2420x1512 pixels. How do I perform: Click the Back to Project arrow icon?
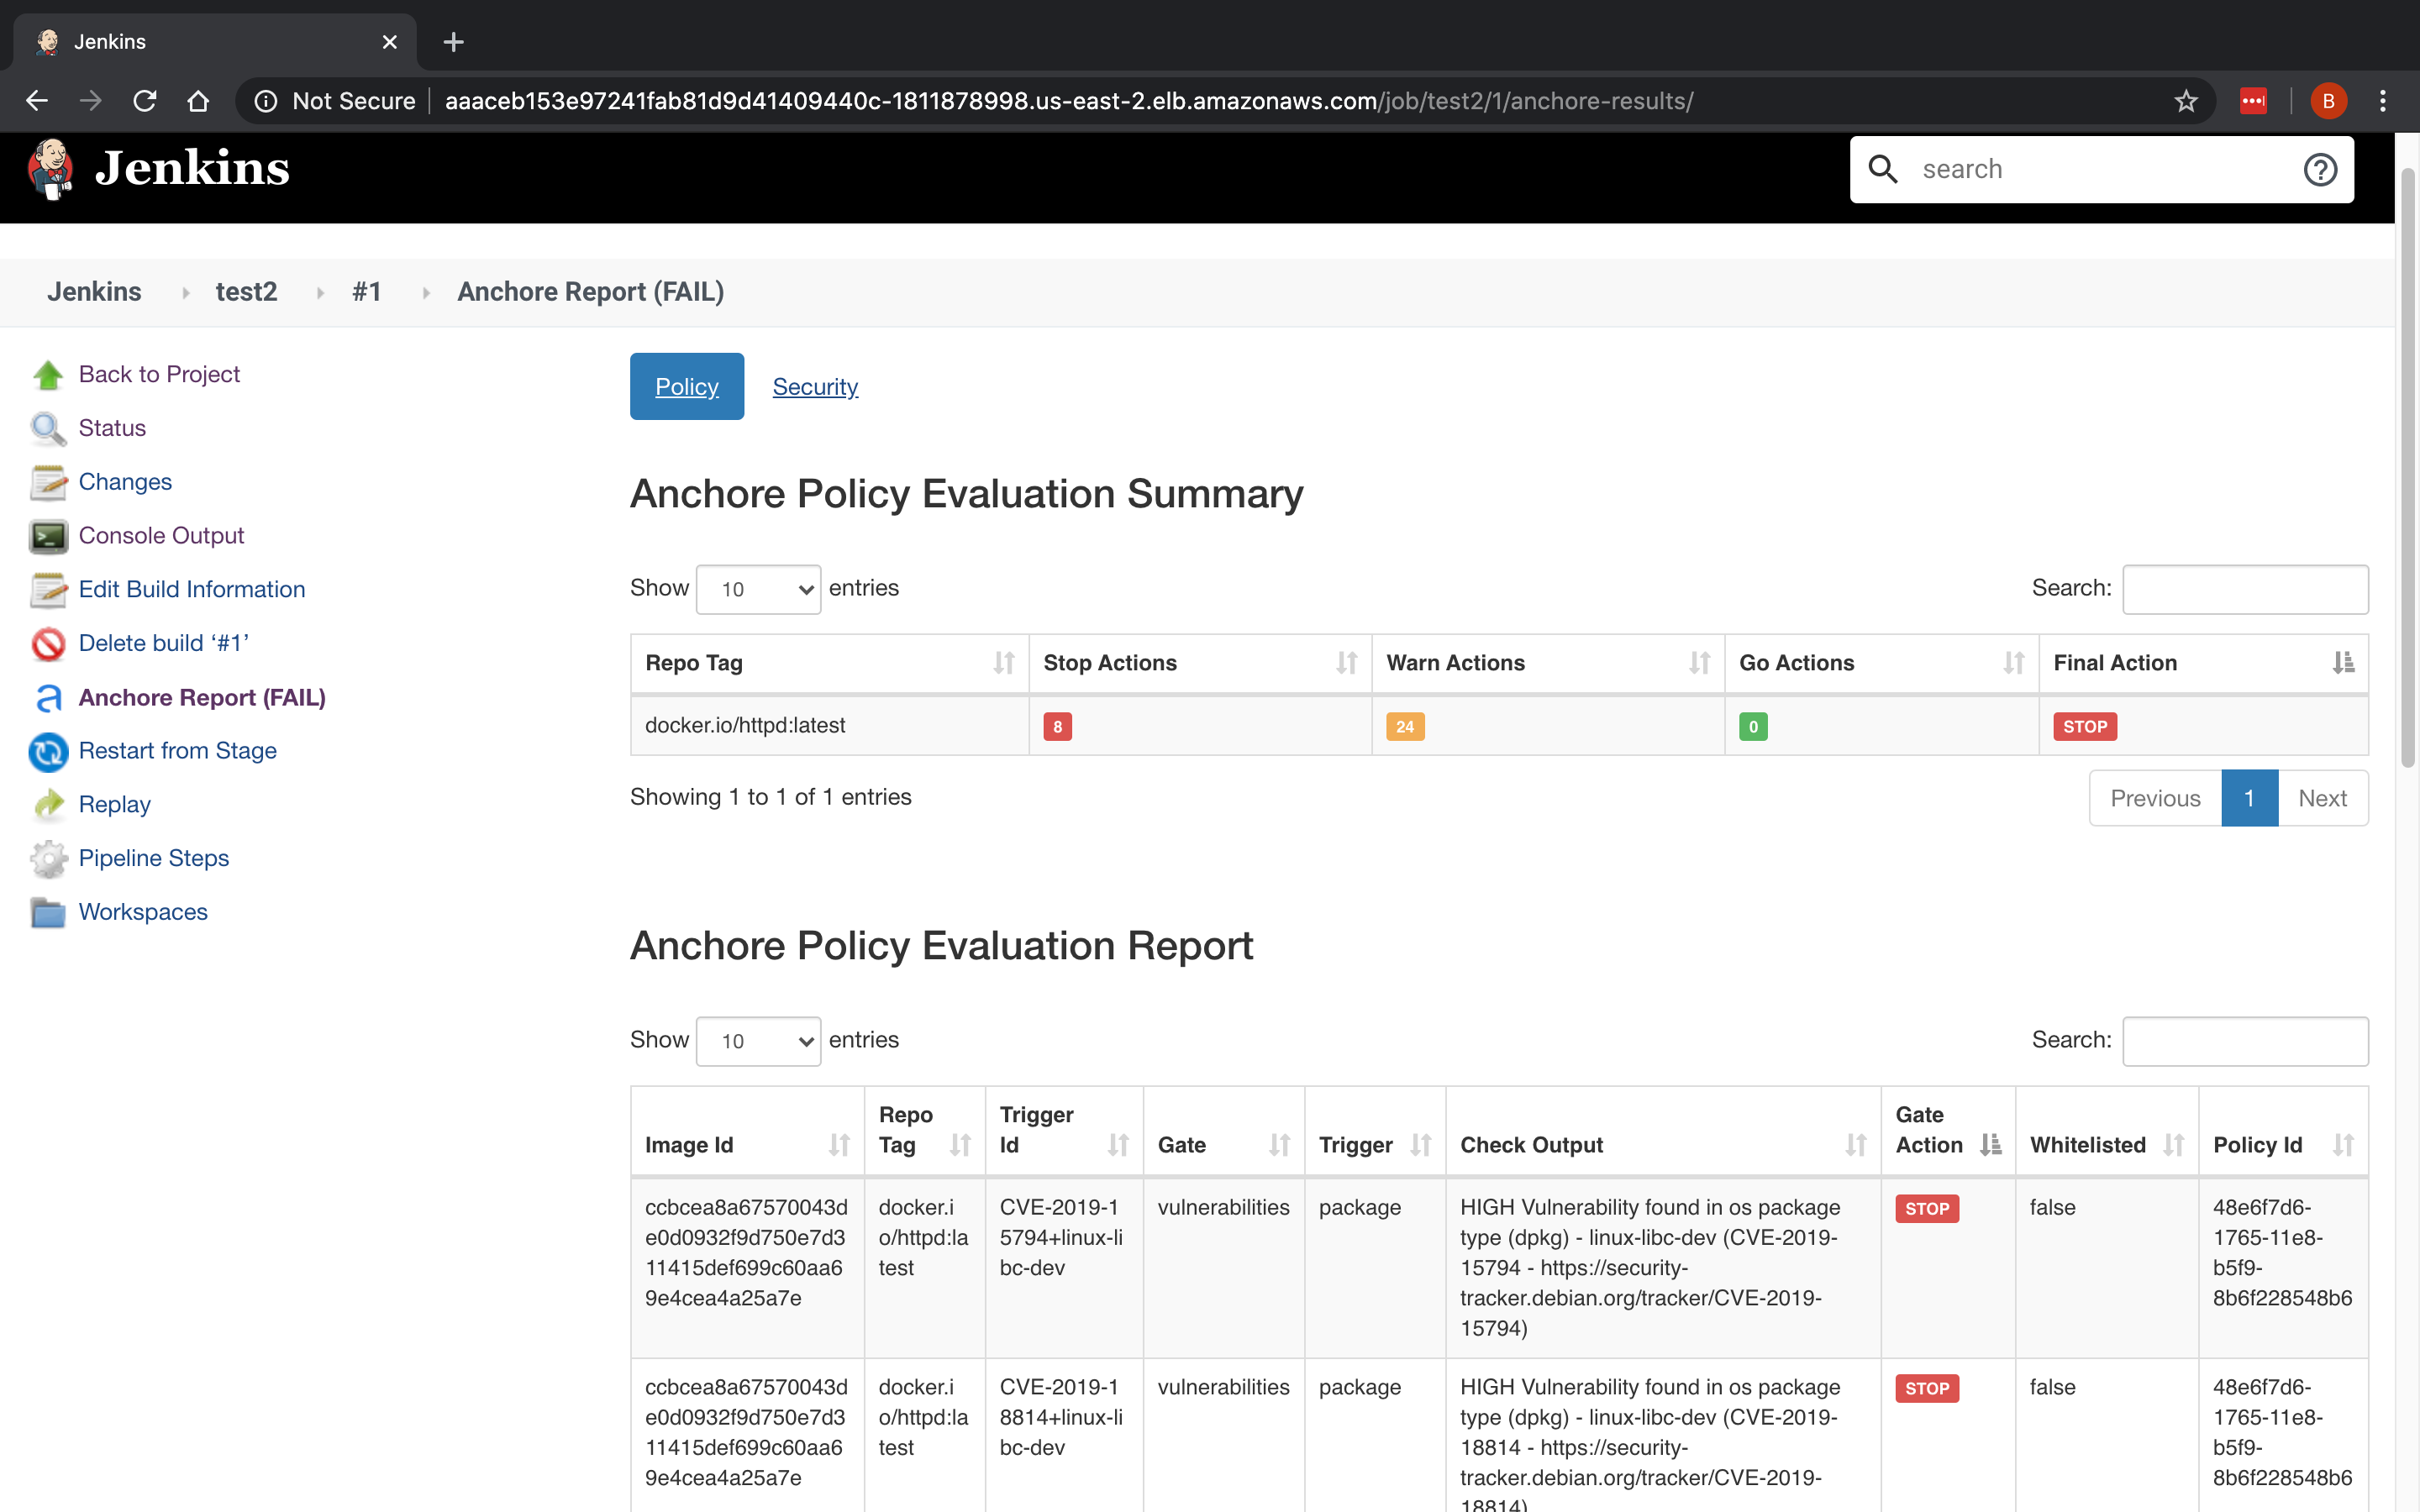point(48,375)
